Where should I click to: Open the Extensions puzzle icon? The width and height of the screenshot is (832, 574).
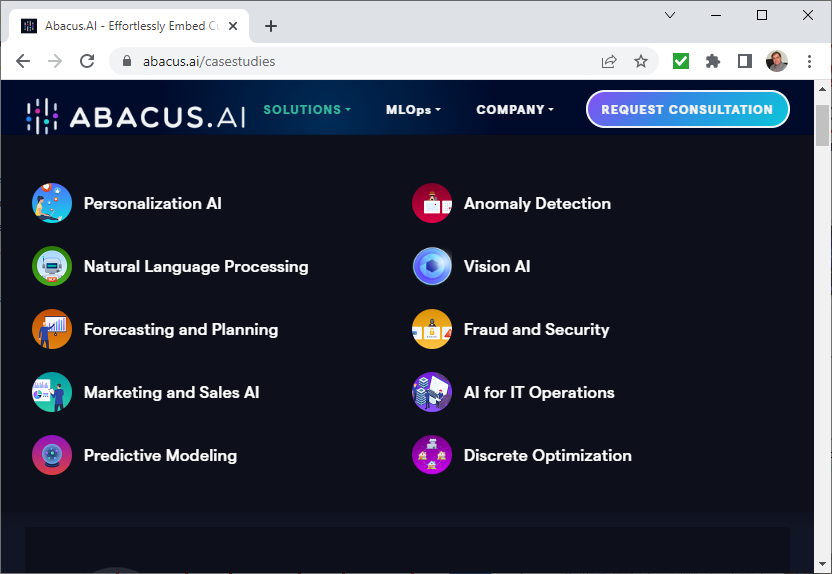tap(713, 62)
